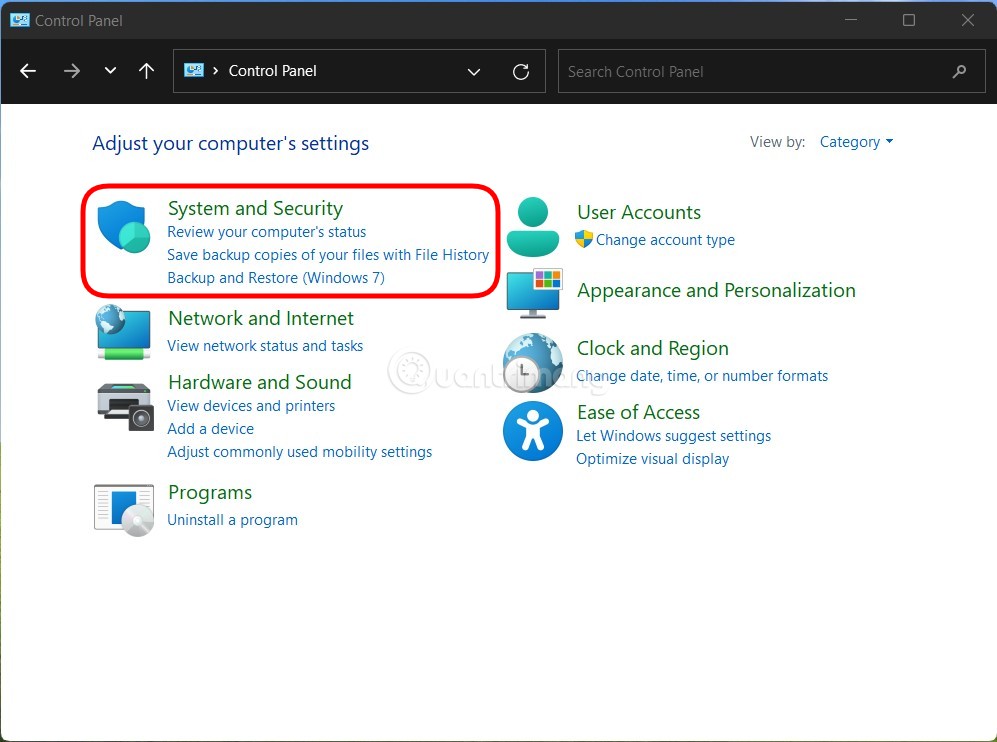
Task: Click Change account type link
Action: pos(665,240)
